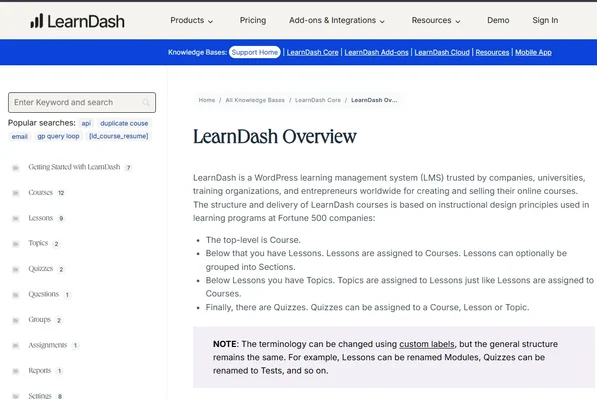Image resolution: width=597 pixels, height=399 pixels.
Task: Open Mobile App knowledge base
Action: click(x=533, y=53)
